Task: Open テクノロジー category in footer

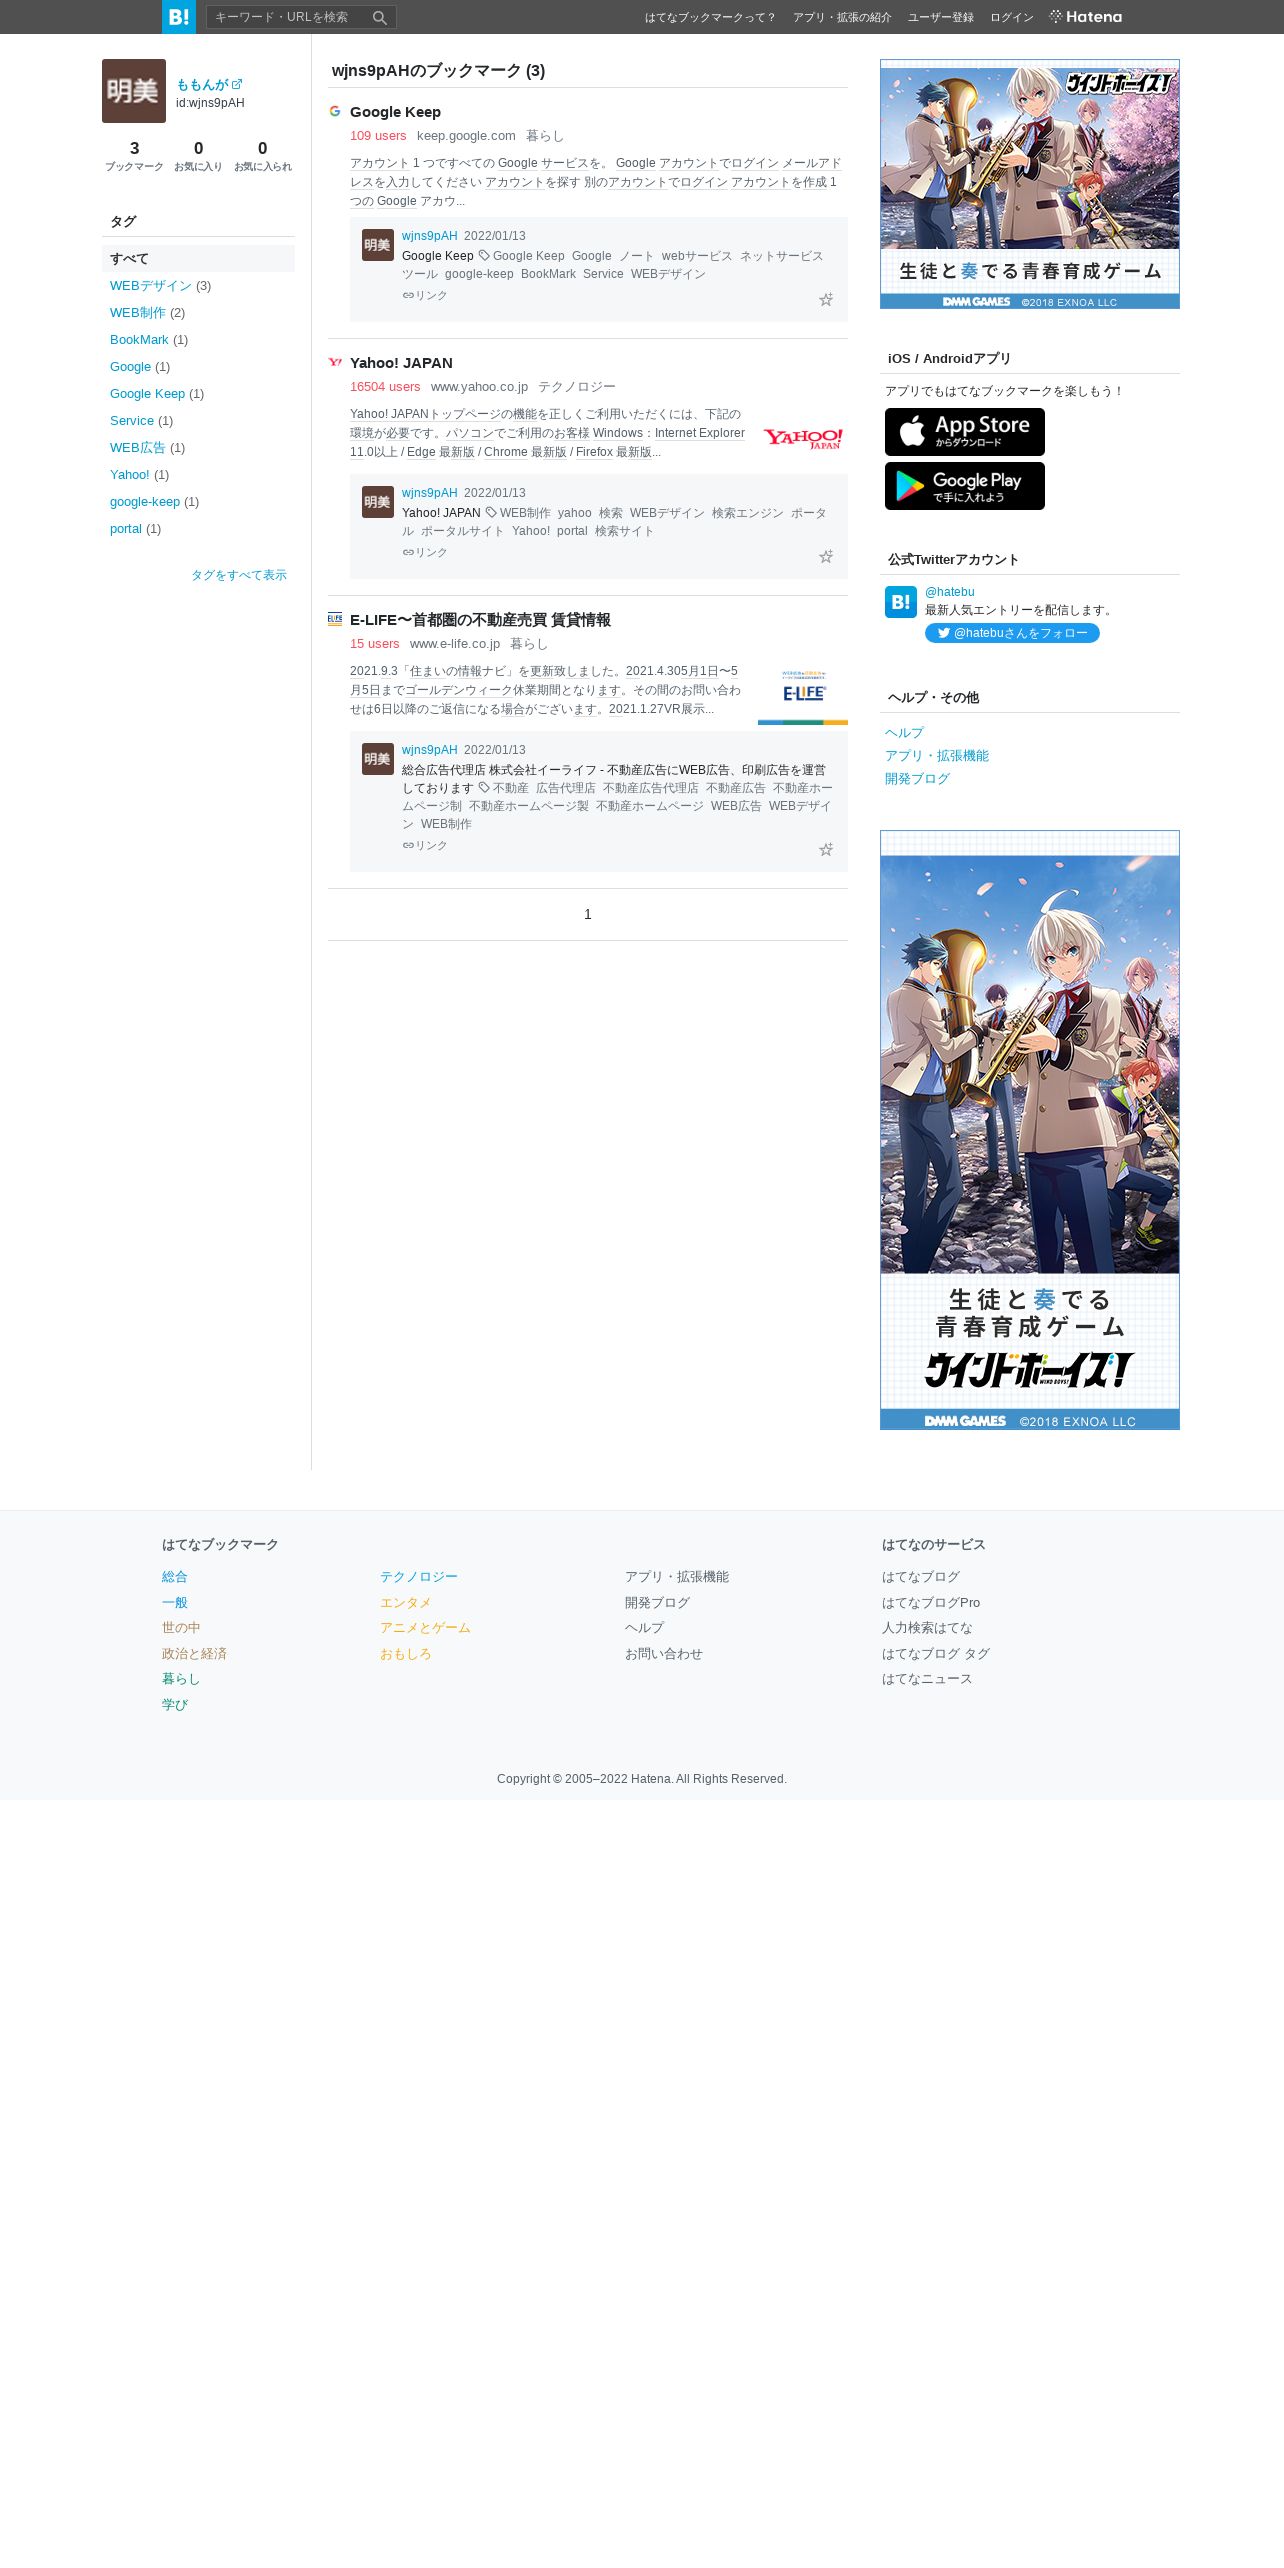Action: point(419,1576)
